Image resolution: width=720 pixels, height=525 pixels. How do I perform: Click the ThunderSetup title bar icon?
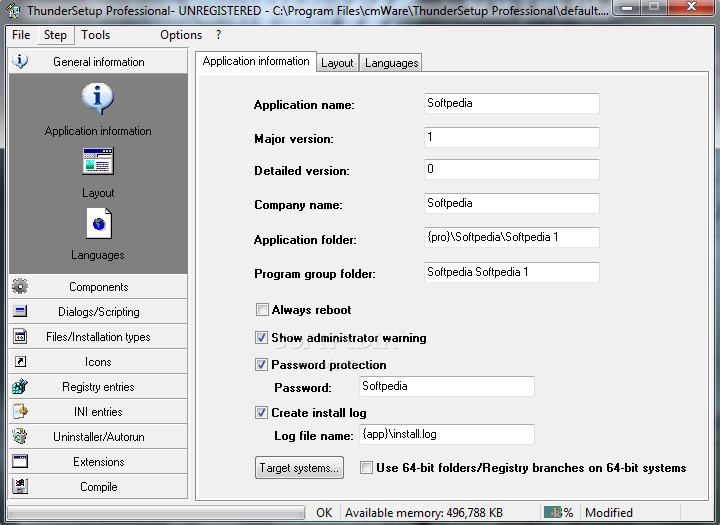pos(14,10)
